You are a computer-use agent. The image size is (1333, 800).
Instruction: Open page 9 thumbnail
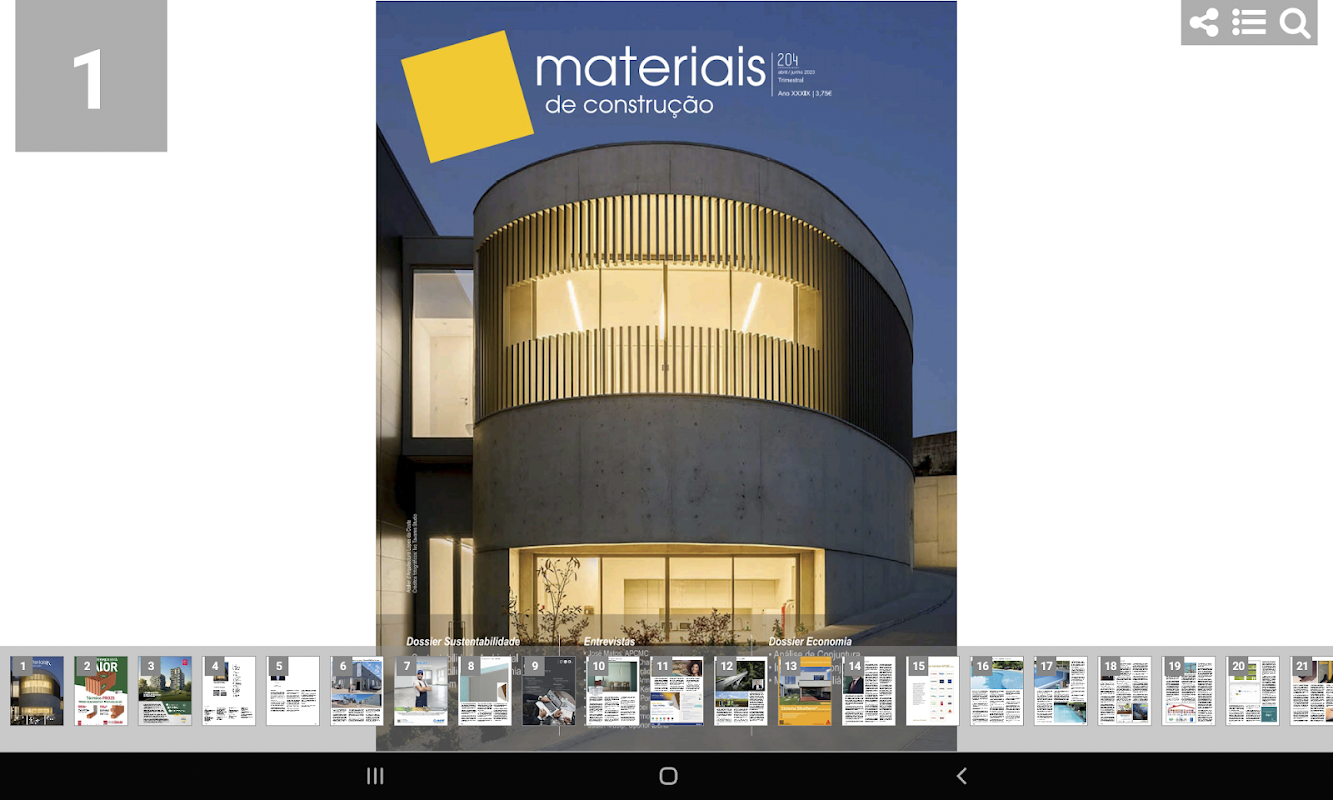coord(549,691)
